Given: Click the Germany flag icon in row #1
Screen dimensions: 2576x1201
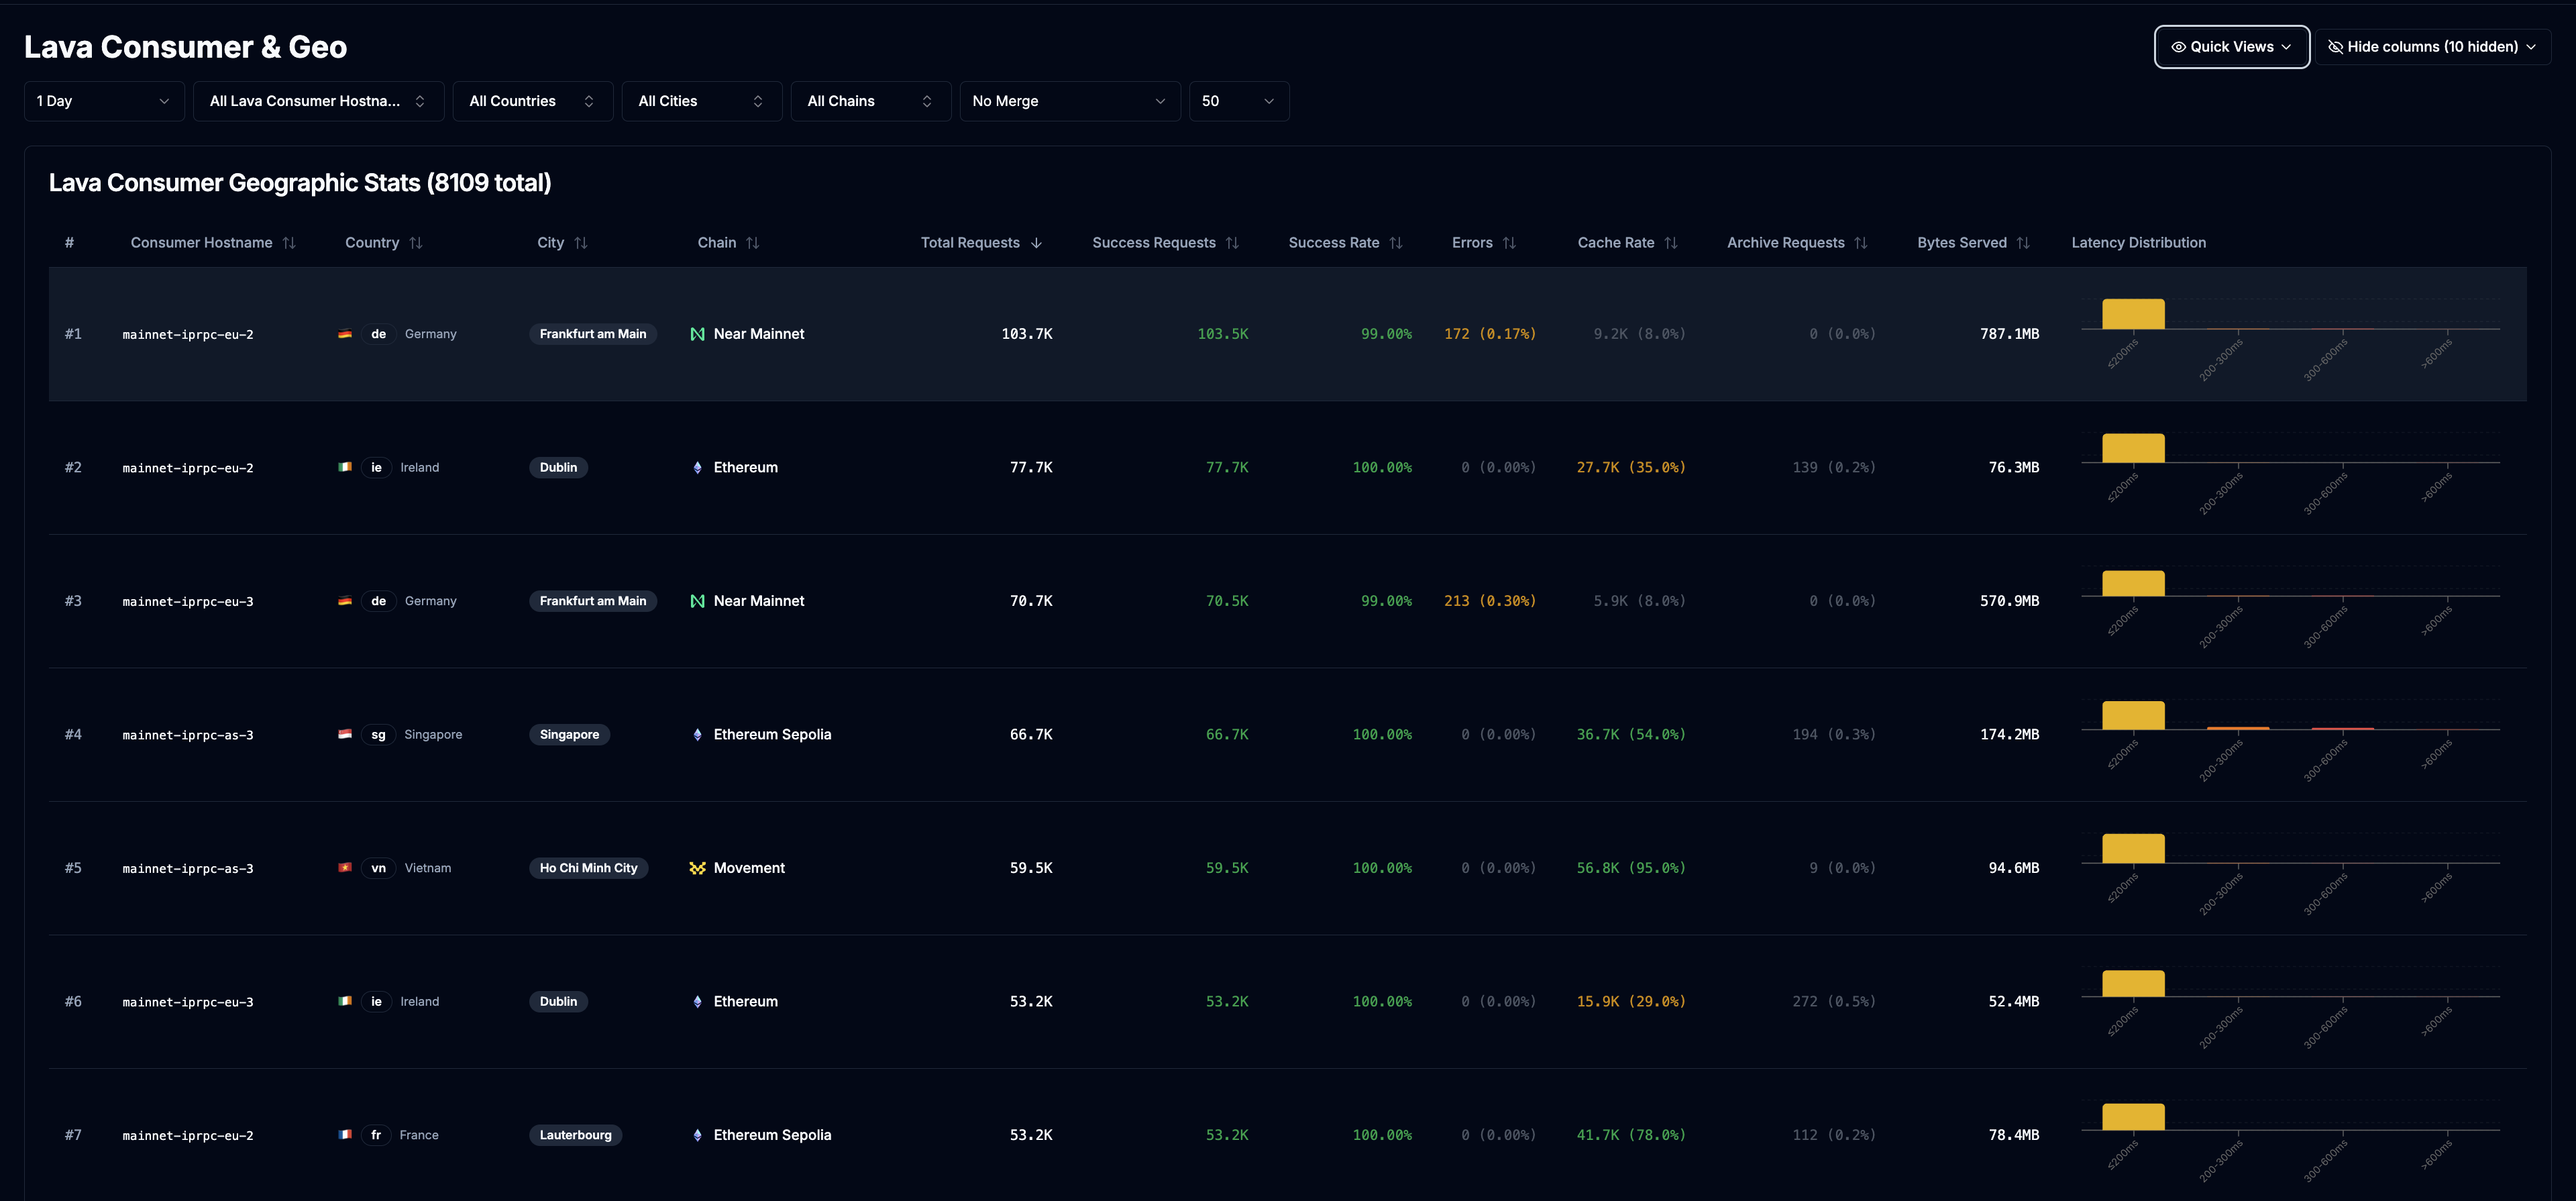Looking at the screenshot, I should coord(346,334).
